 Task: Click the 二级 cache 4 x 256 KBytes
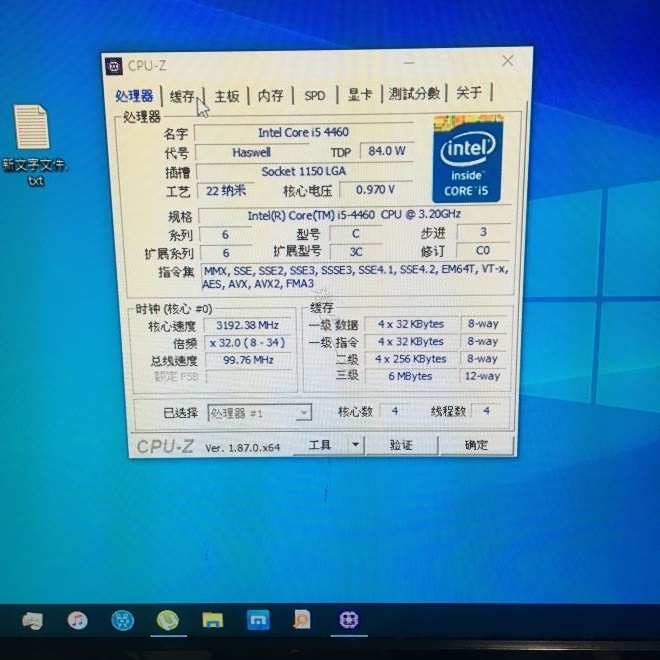pyautogui.click(x=411, y=359)
